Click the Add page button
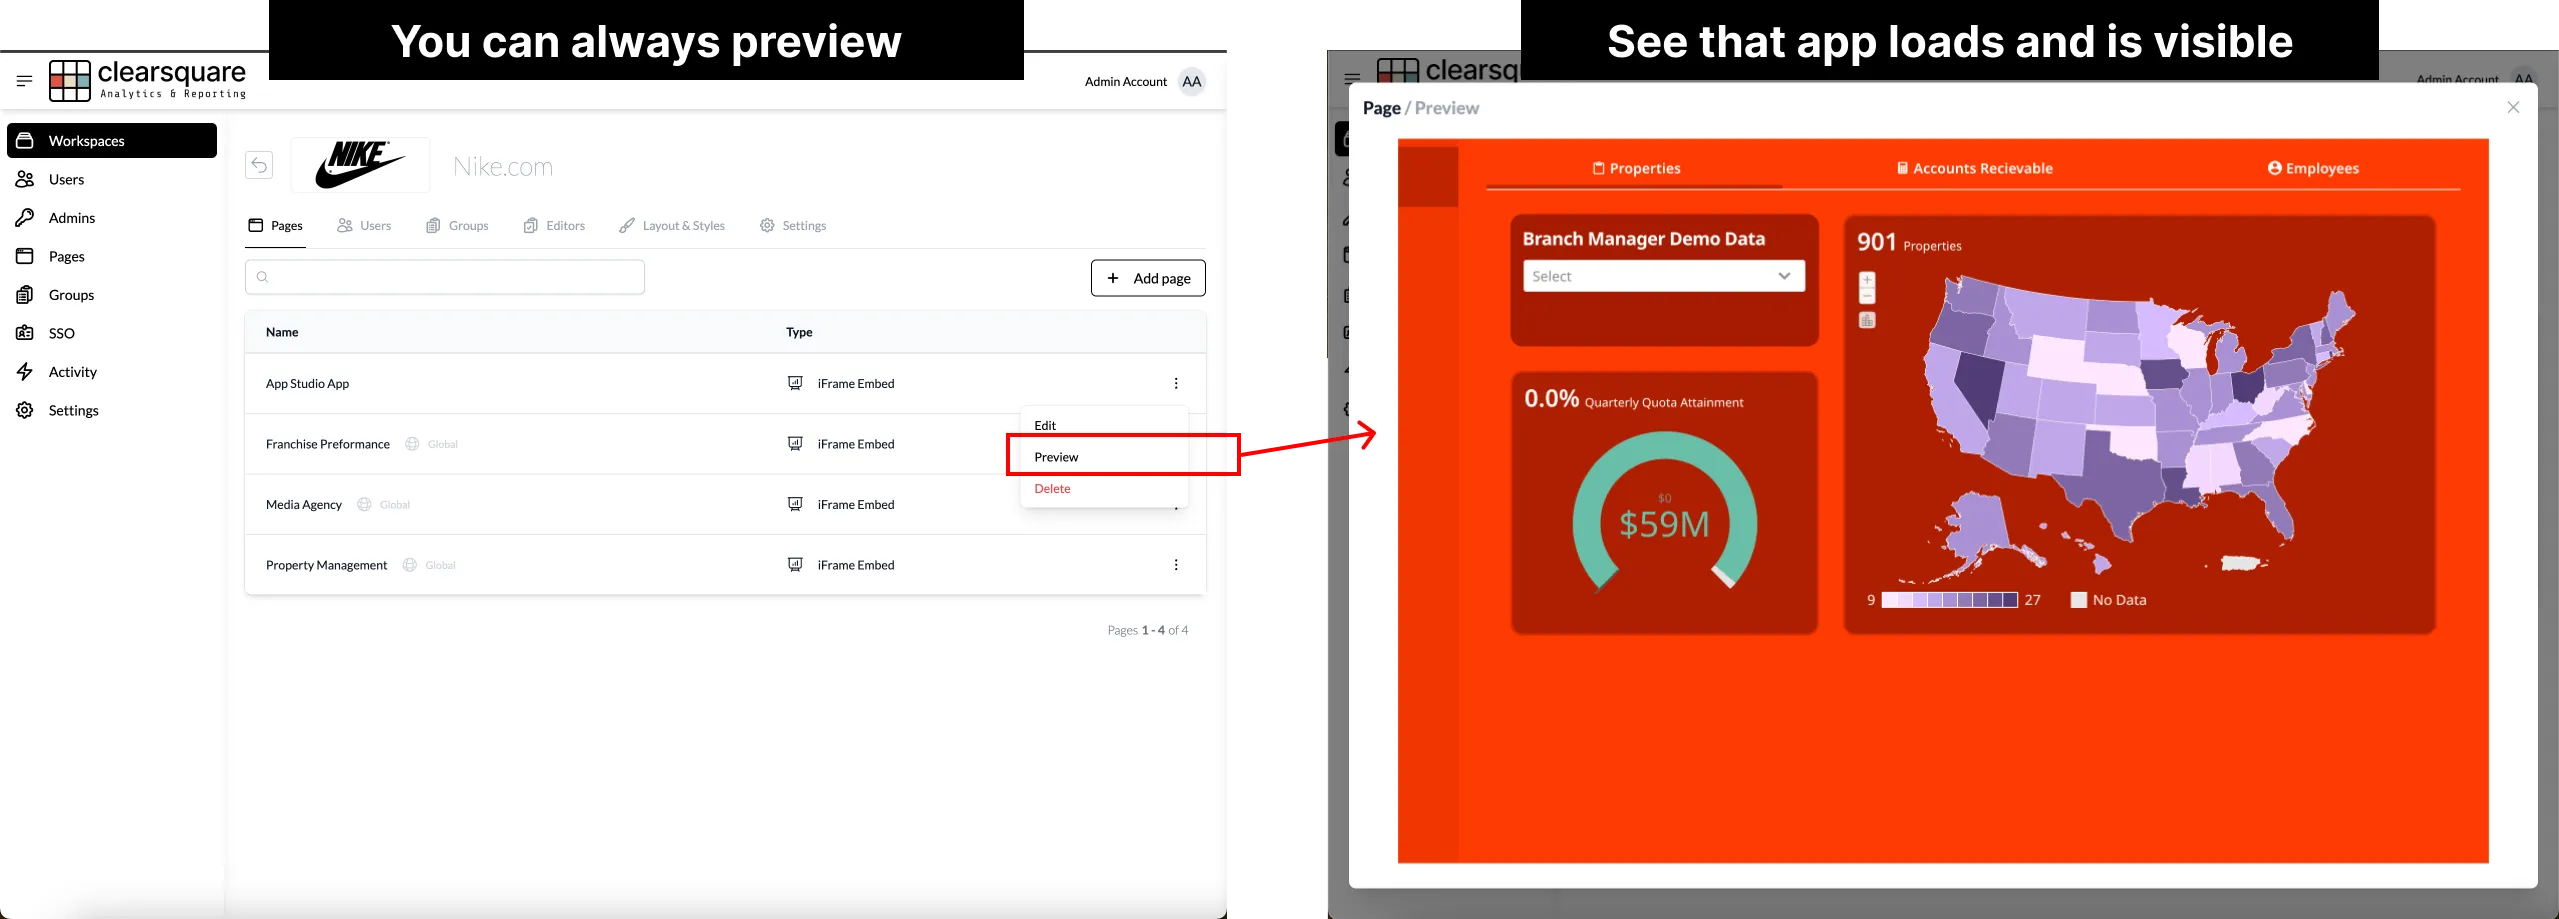The image size is (2559, 919). tap(1148, 278)
